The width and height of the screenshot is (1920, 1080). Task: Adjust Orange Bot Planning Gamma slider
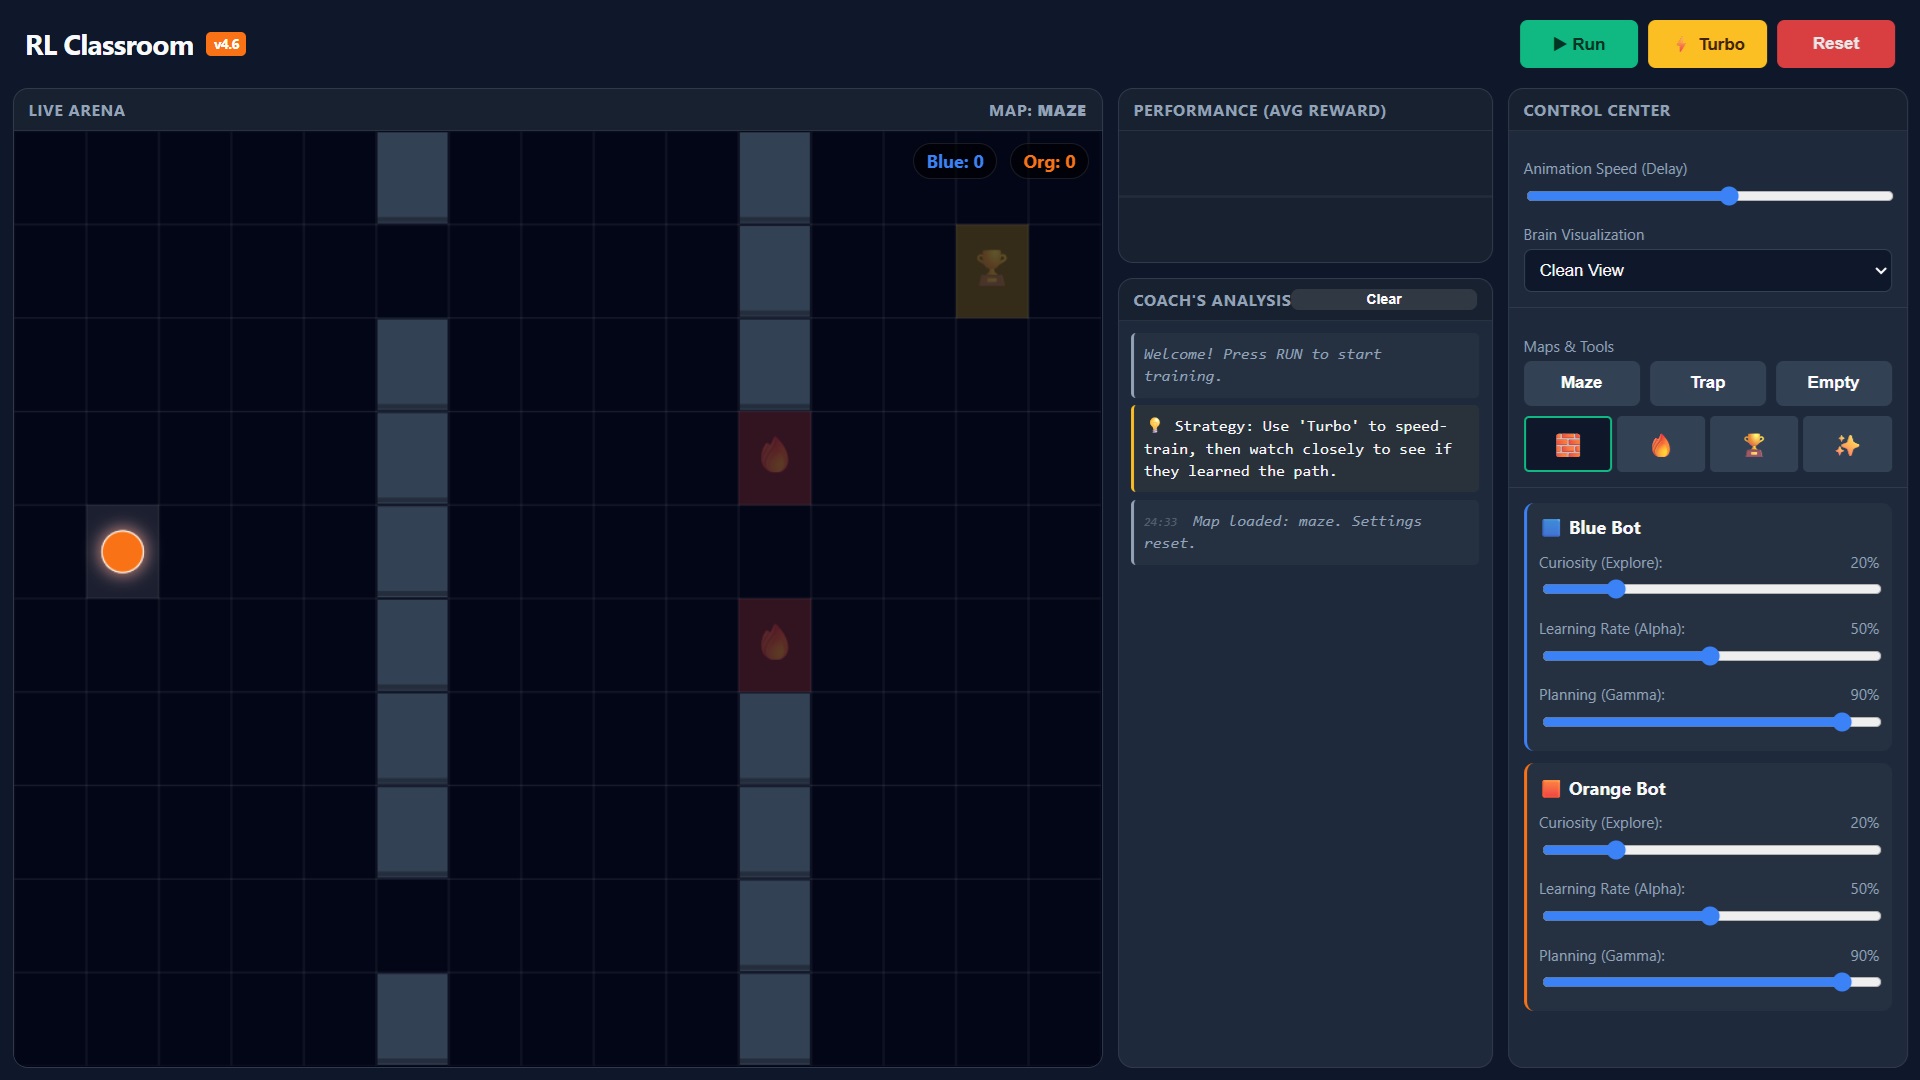pyautogui.click(x=1841, y=982)
